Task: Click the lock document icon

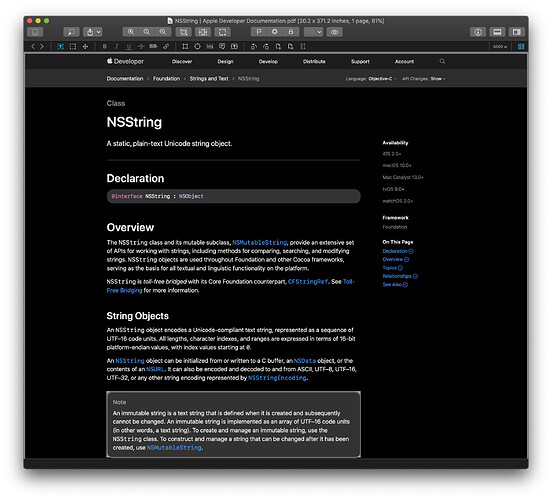Action: click(x=291, y=32)
